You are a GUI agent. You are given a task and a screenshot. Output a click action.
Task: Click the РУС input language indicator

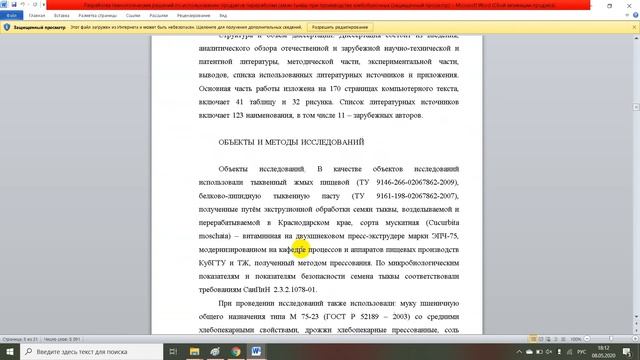(582, 351)
